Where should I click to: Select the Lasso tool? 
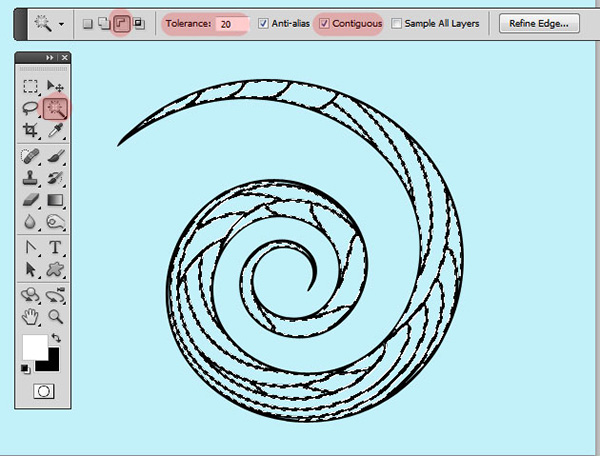tap(30, 108)
